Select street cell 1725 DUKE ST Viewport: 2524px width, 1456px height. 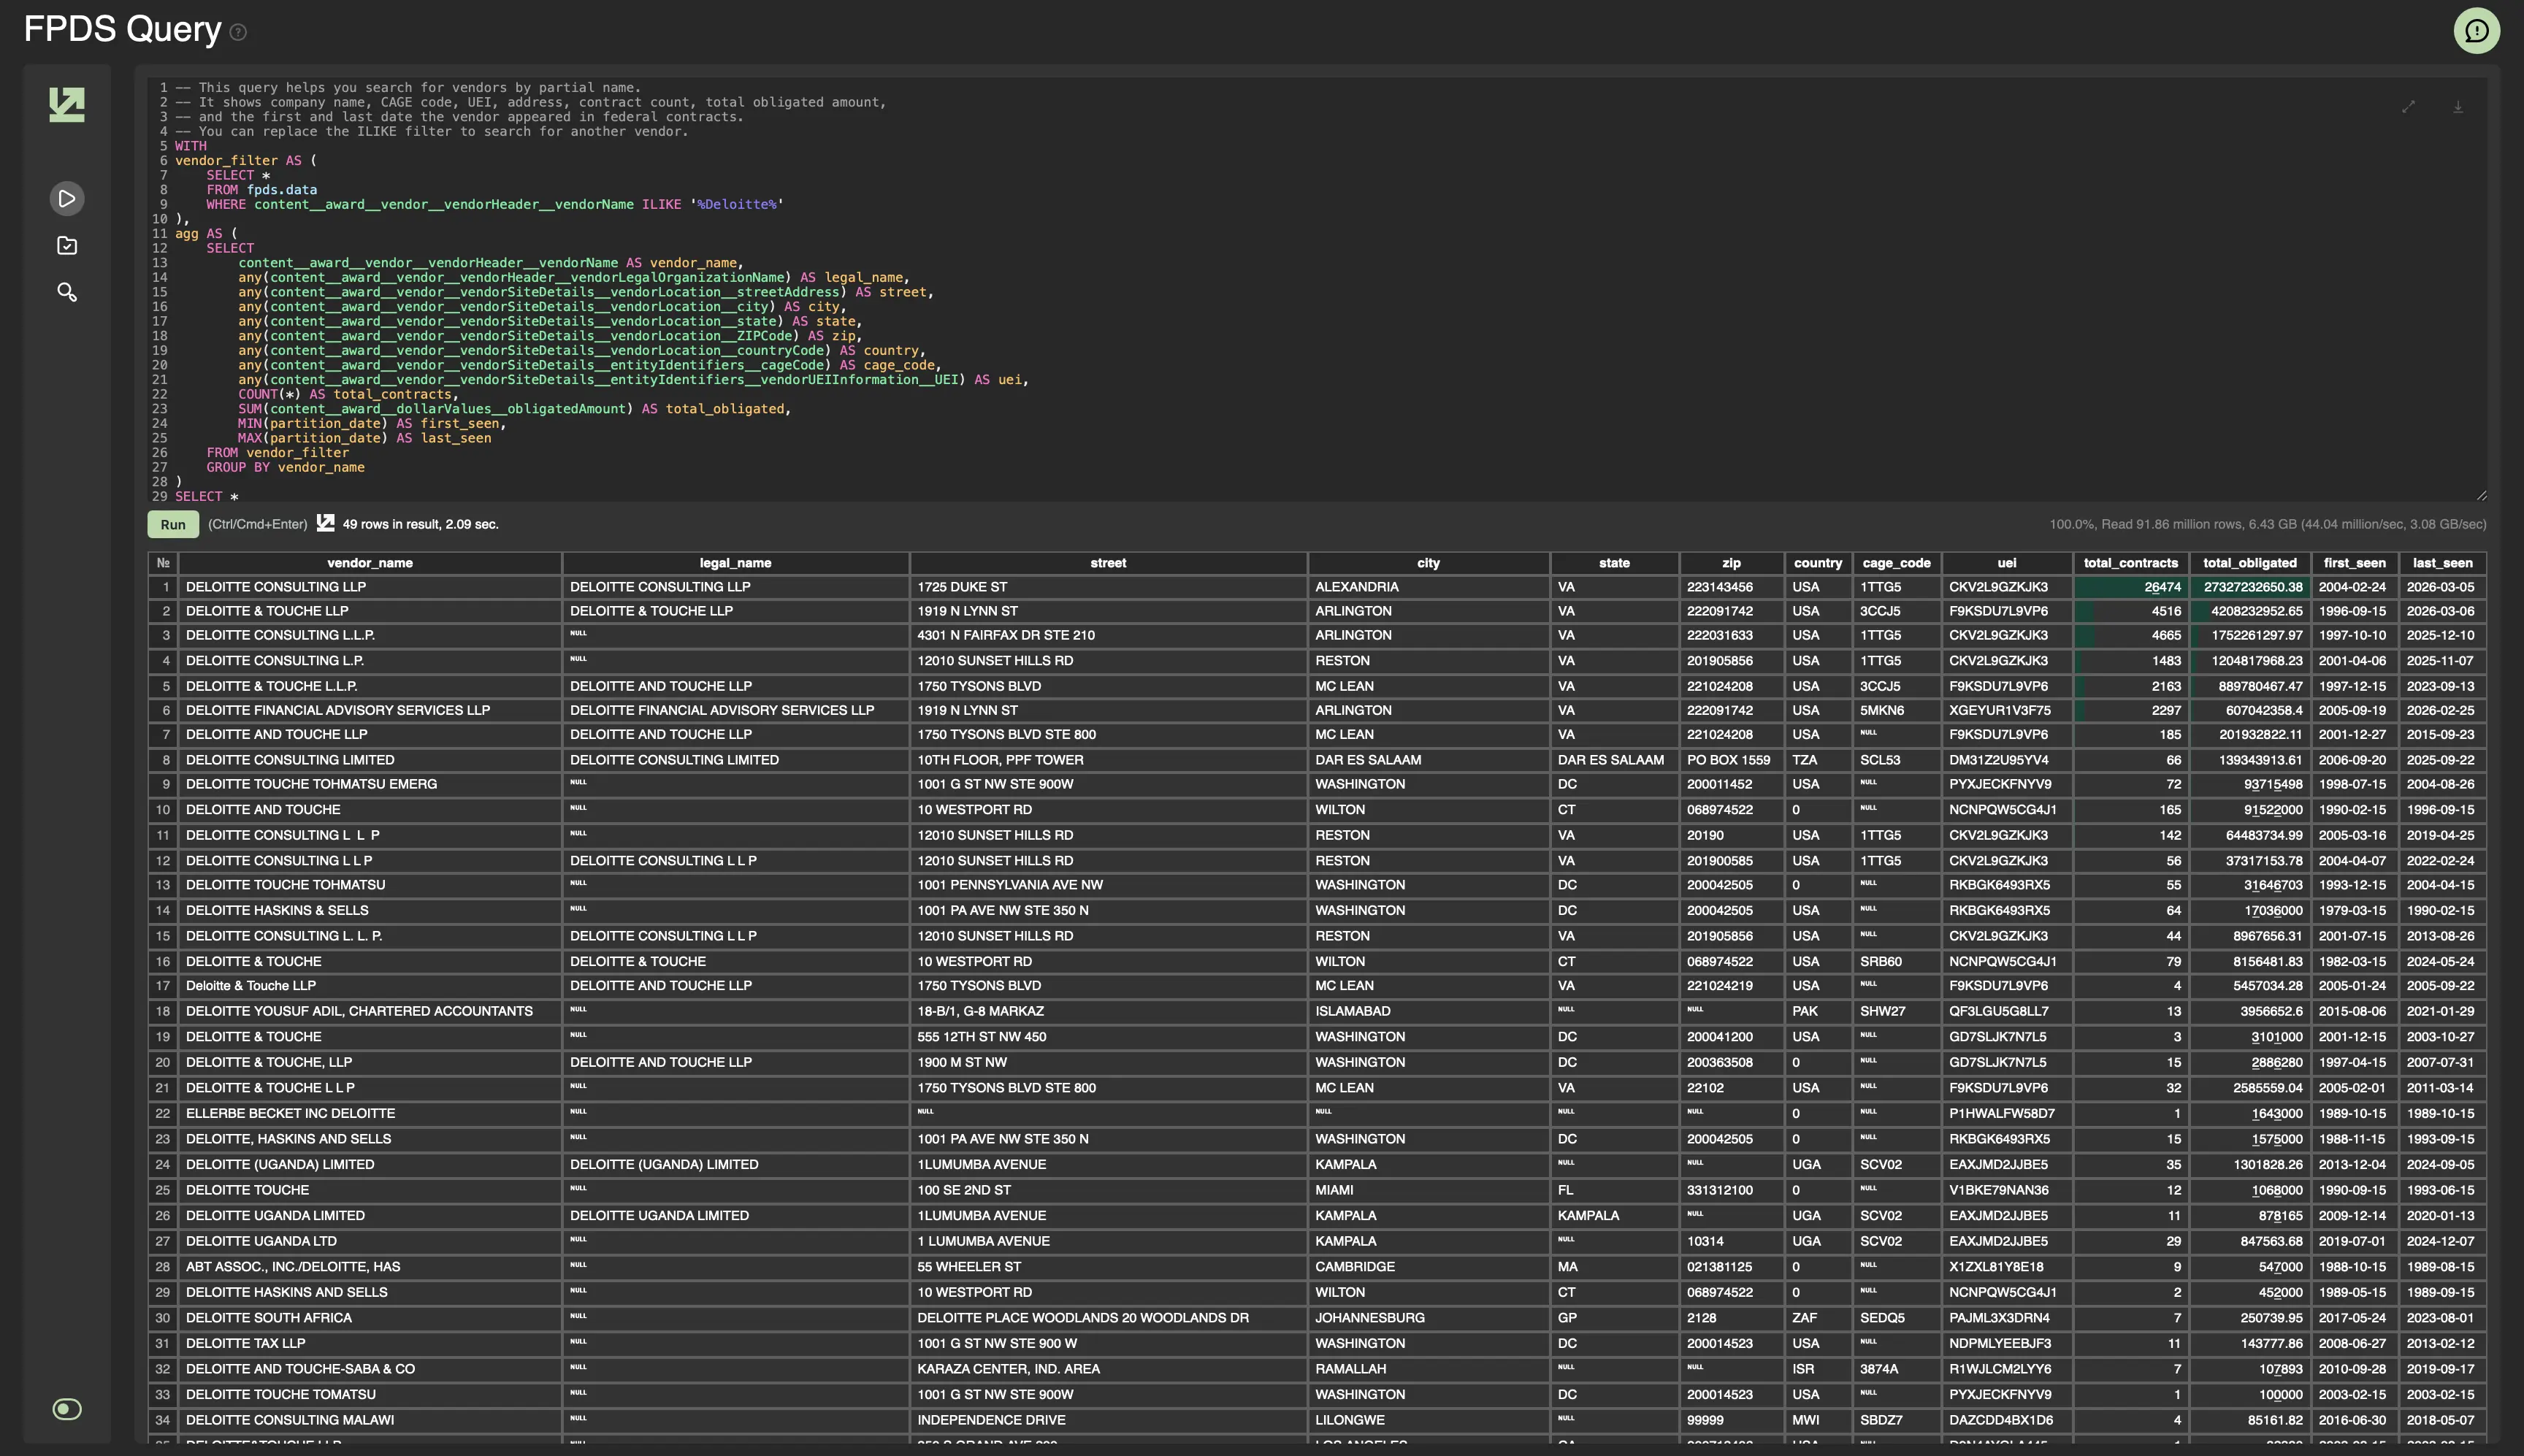1108,587
